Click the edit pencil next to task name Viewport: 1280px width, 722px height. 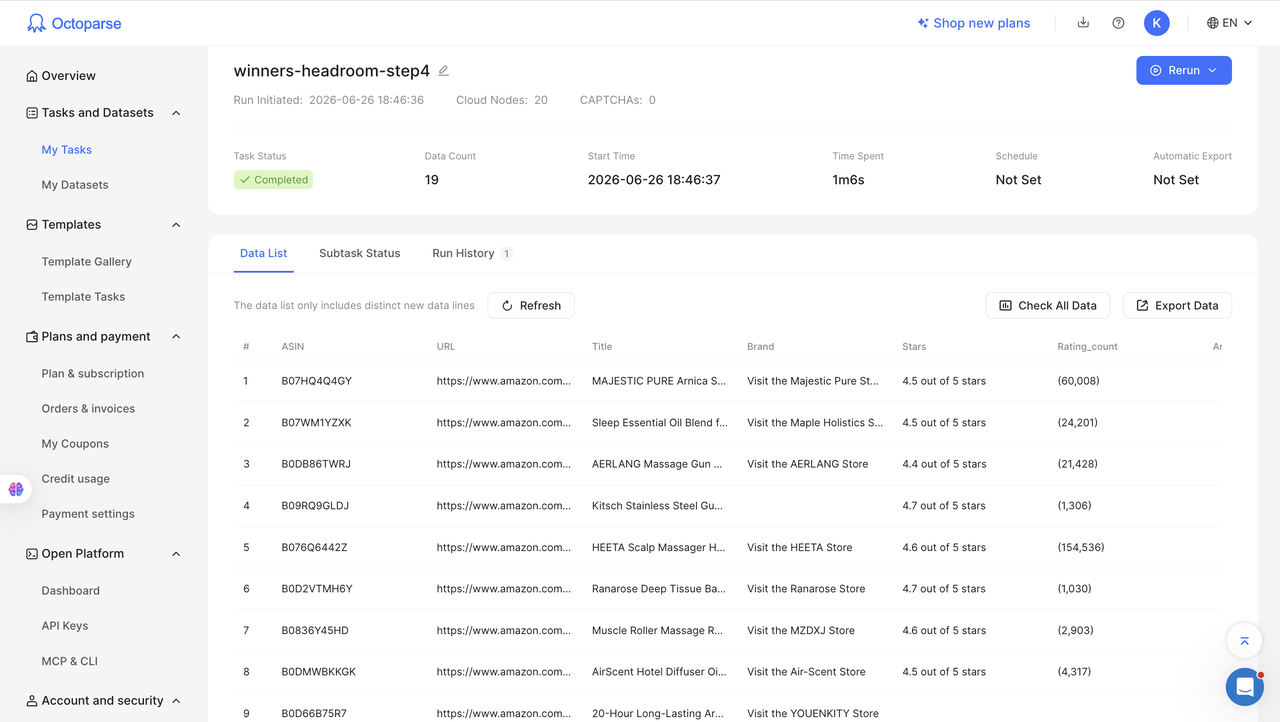coord(444,71)
